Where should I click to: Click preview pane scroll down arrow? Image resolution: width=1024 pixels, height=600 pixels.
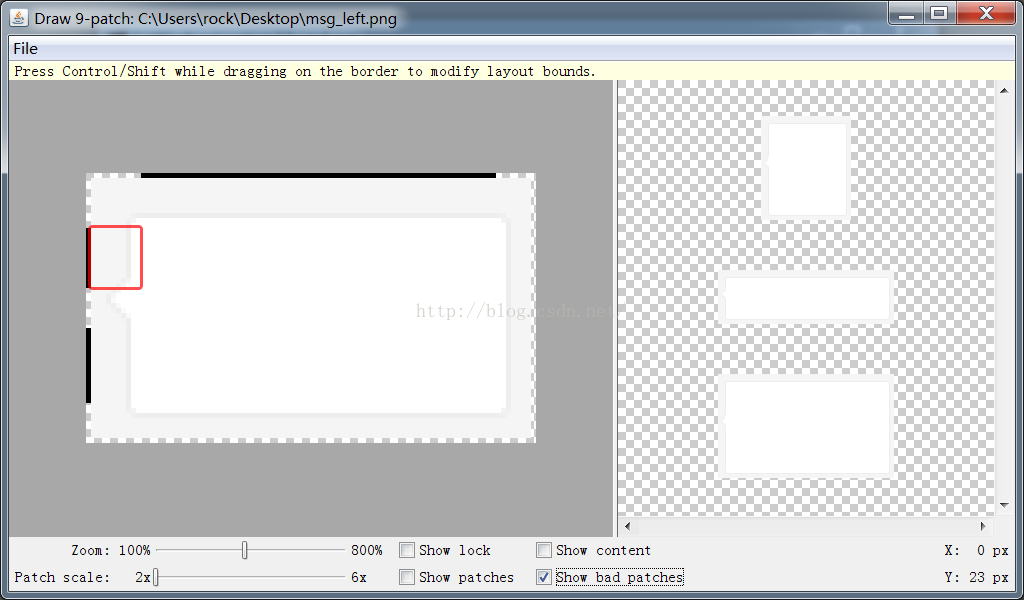[1004, 505]
